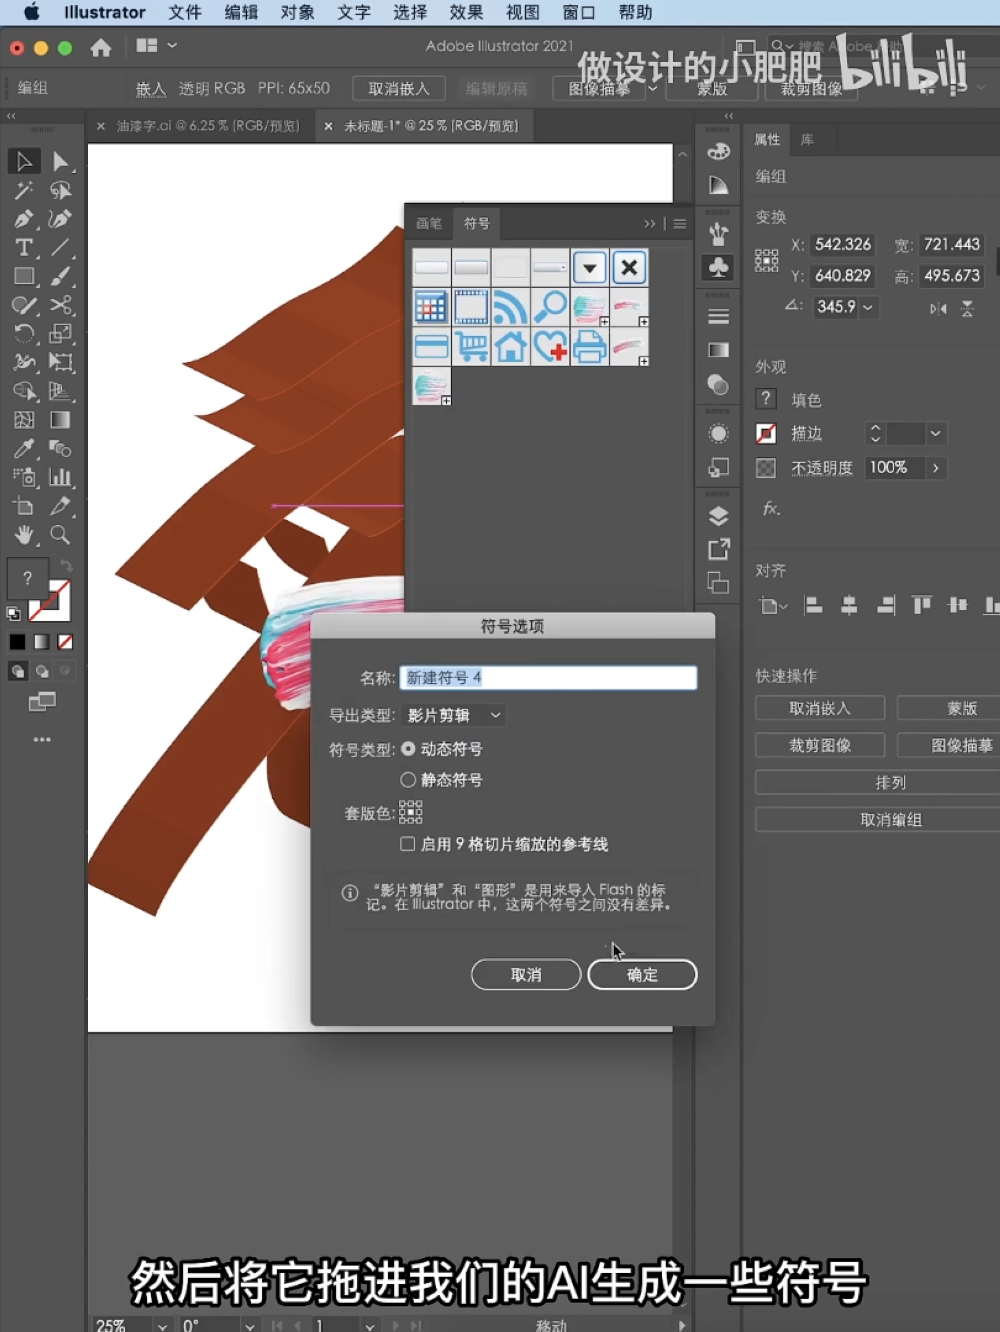Click the shopping cart symbol
The image size is (1000, 1332).
(471, 346)
